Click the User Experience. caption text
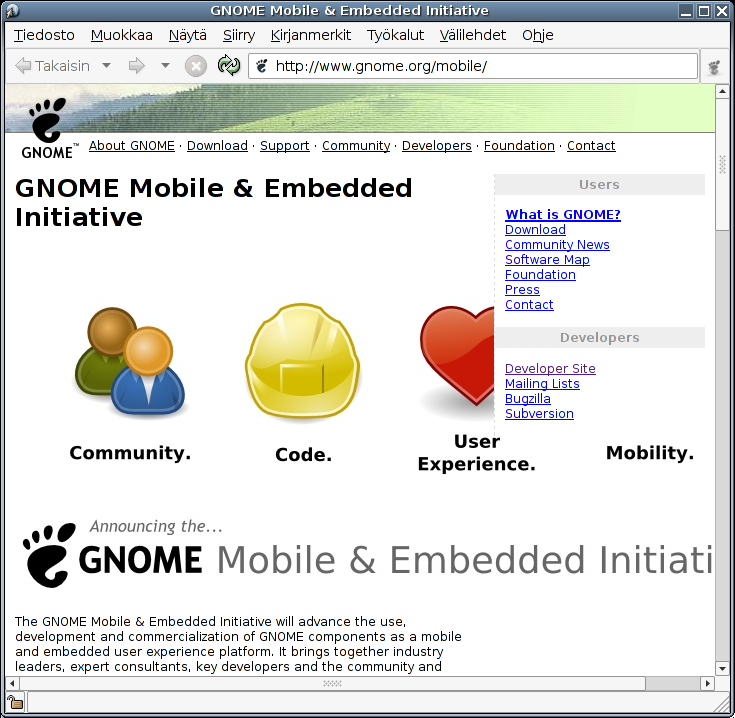Screen dimensions: 735x718 tap(476, 453)
